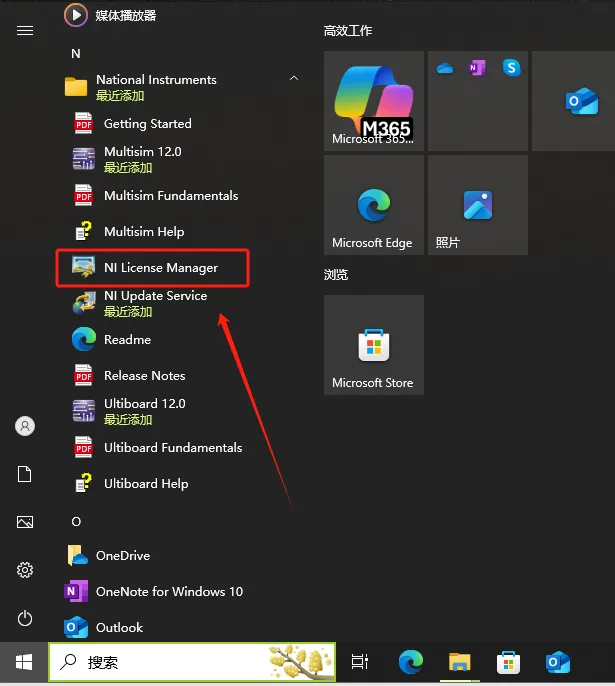Expand the Start menu hamburger navigation
This screenshot has height=686, width=615.
point(25,31)
